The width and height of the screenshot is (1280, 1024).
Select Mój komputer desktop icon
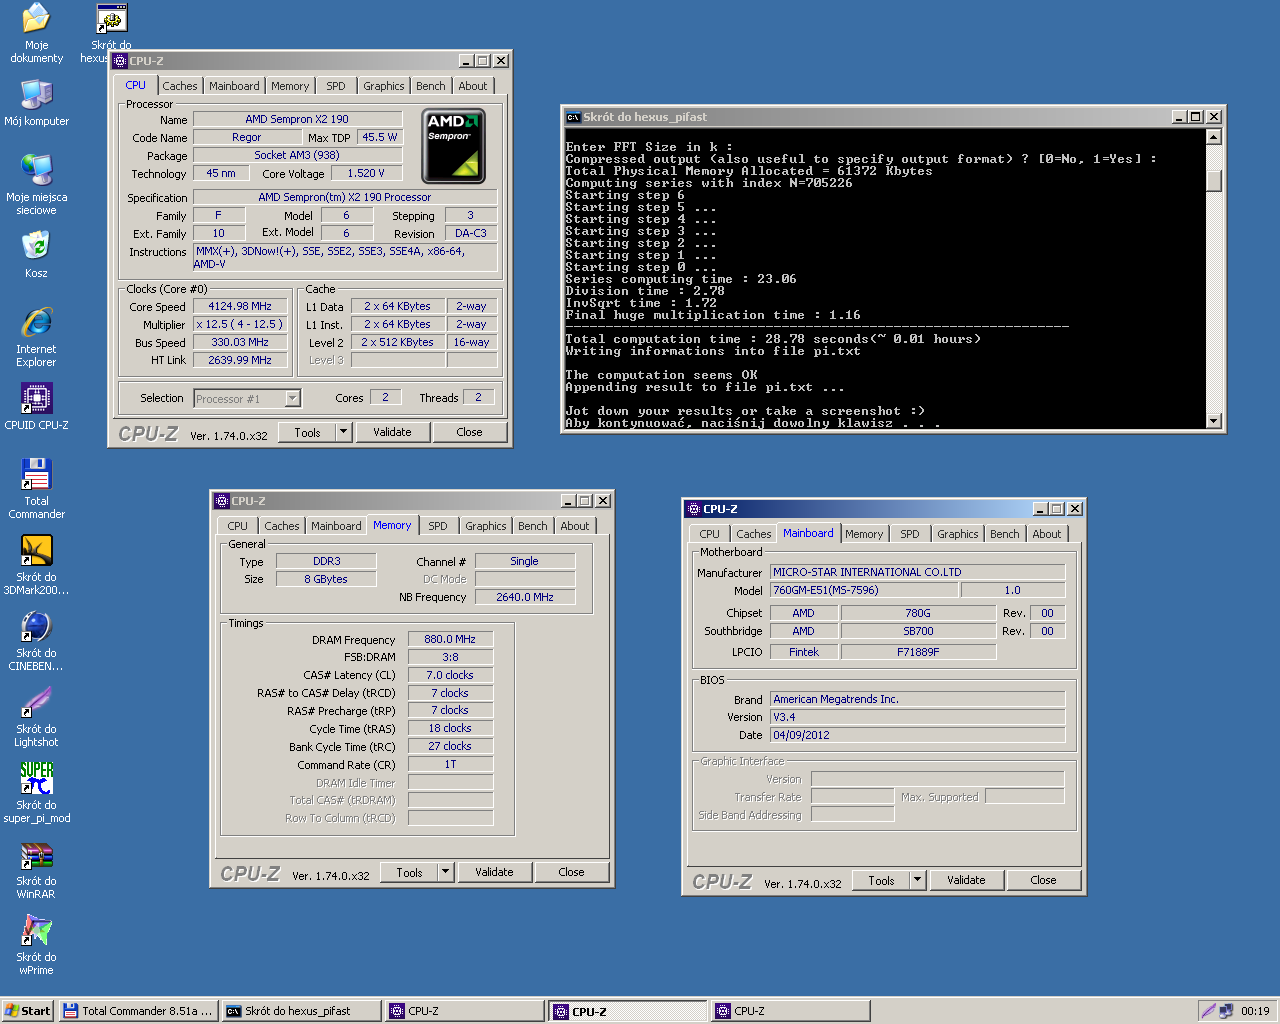click(x=36, y=94)
